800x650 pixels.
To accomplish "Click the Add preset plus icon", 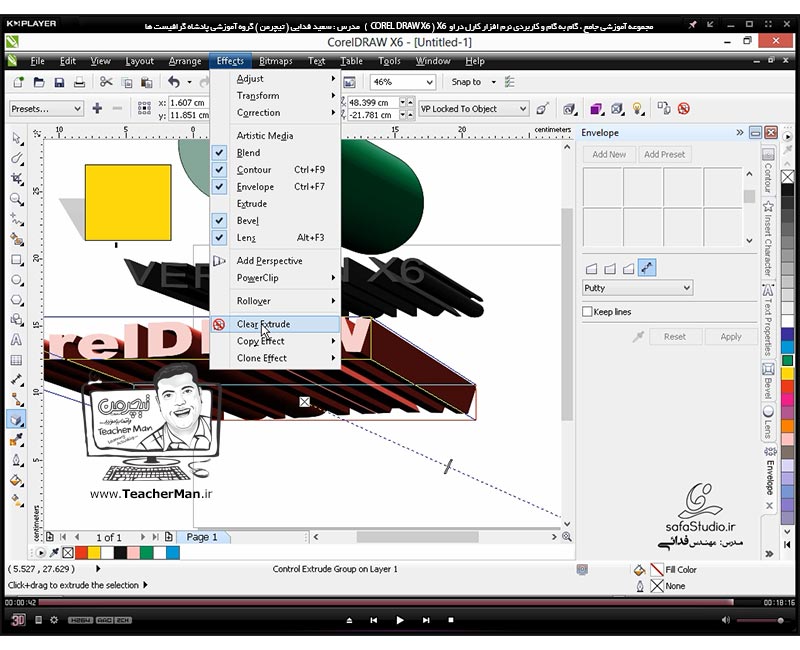I will (97, 108).
